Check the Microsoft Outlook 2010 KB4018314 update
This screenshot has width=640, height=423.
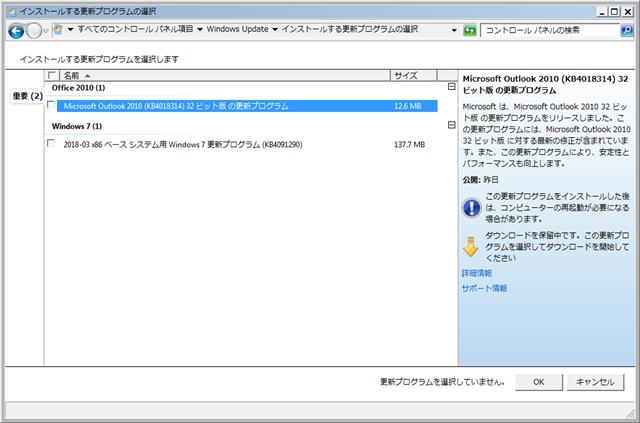tap(51, 105)
